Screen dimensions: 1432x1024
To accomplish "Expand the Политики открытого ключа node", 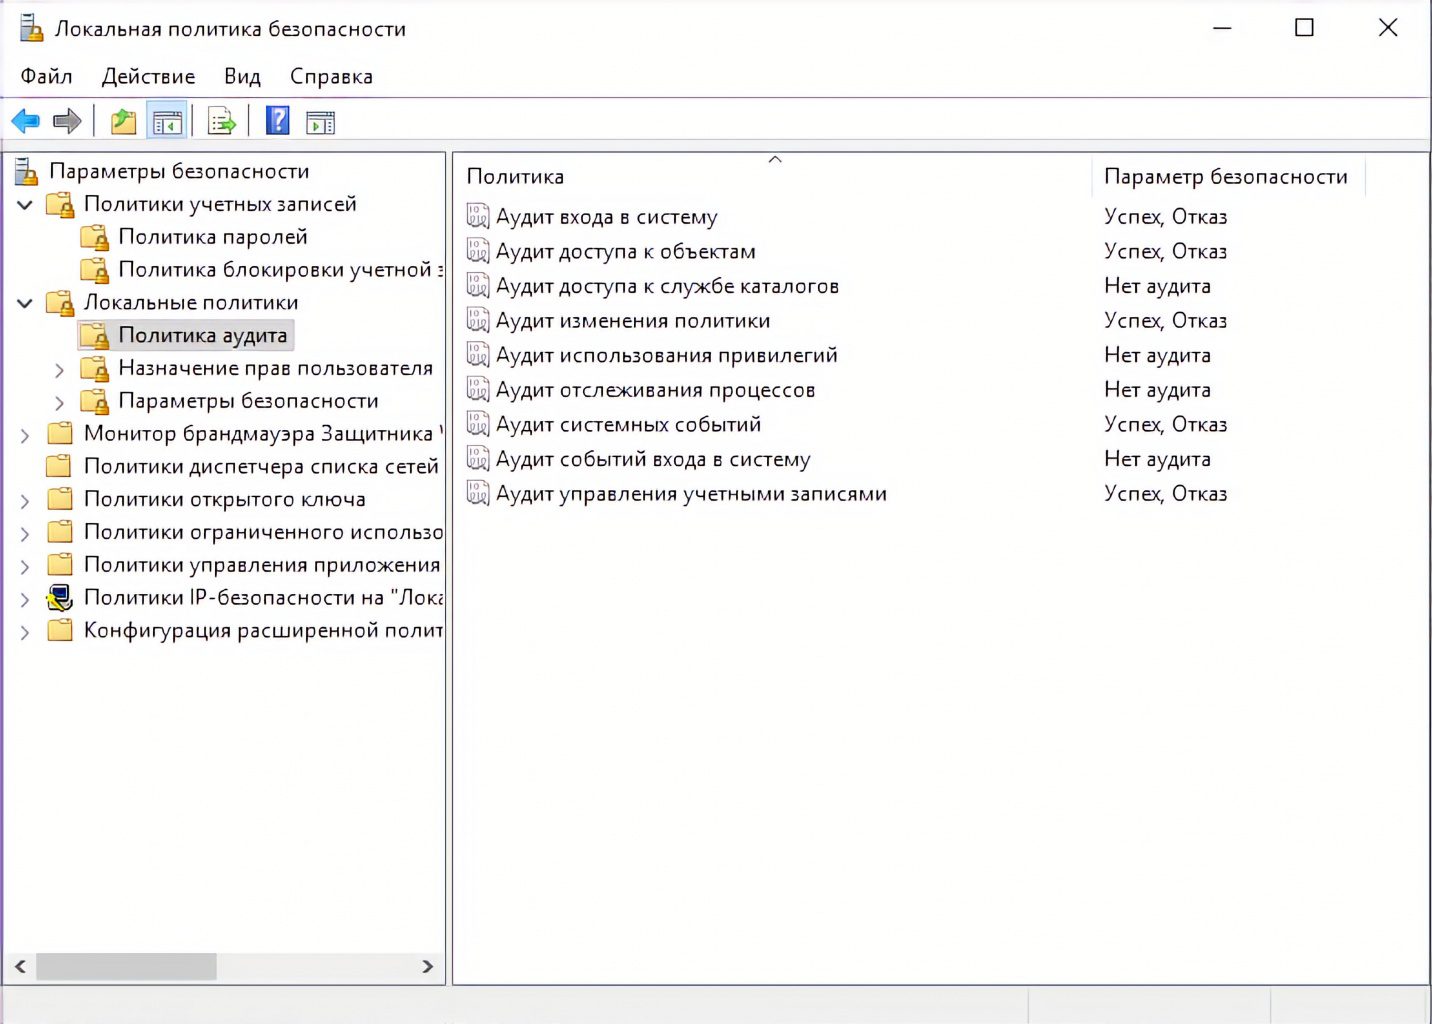I will pos(25,501).
